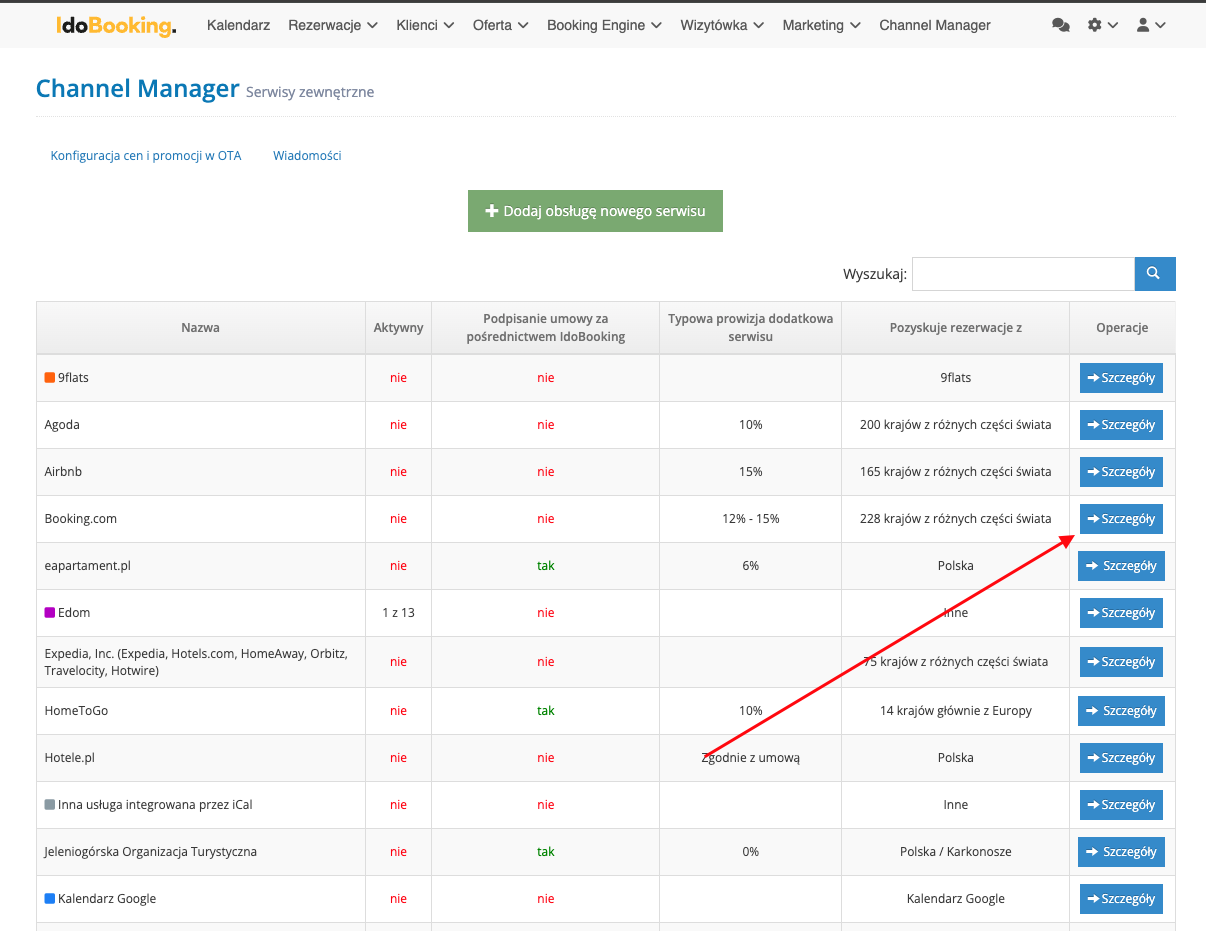Open the Wiadomości link
1206x931 pixels.
pos(307,156)
